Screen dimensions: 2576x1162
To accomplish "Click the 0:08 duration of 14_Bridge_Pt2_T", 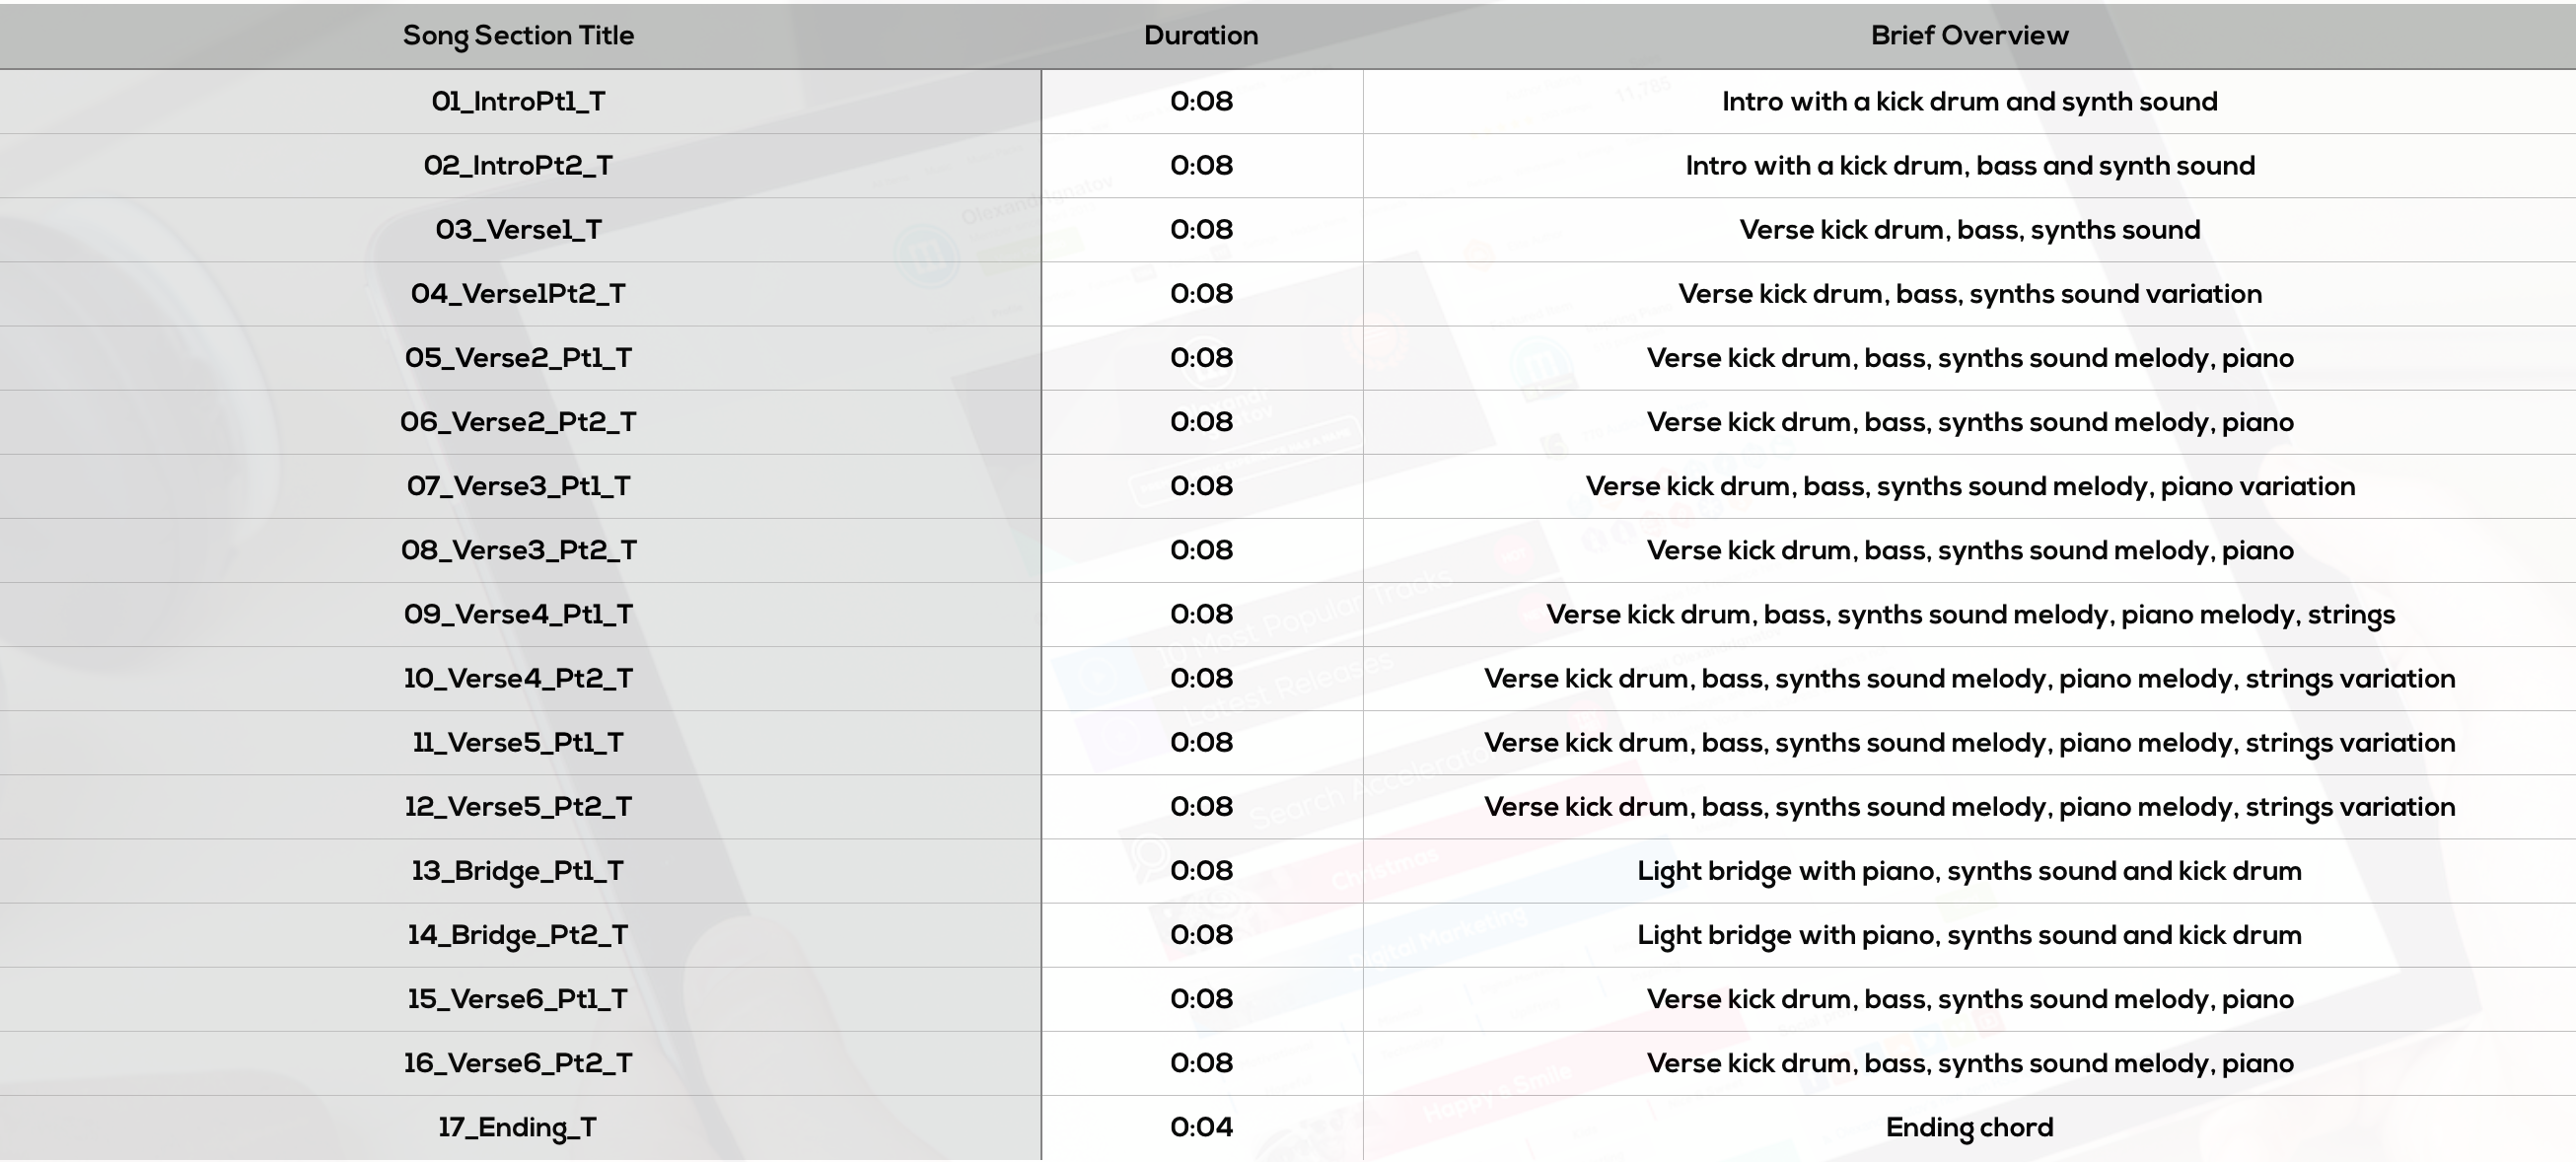I will pos(1201,934).
